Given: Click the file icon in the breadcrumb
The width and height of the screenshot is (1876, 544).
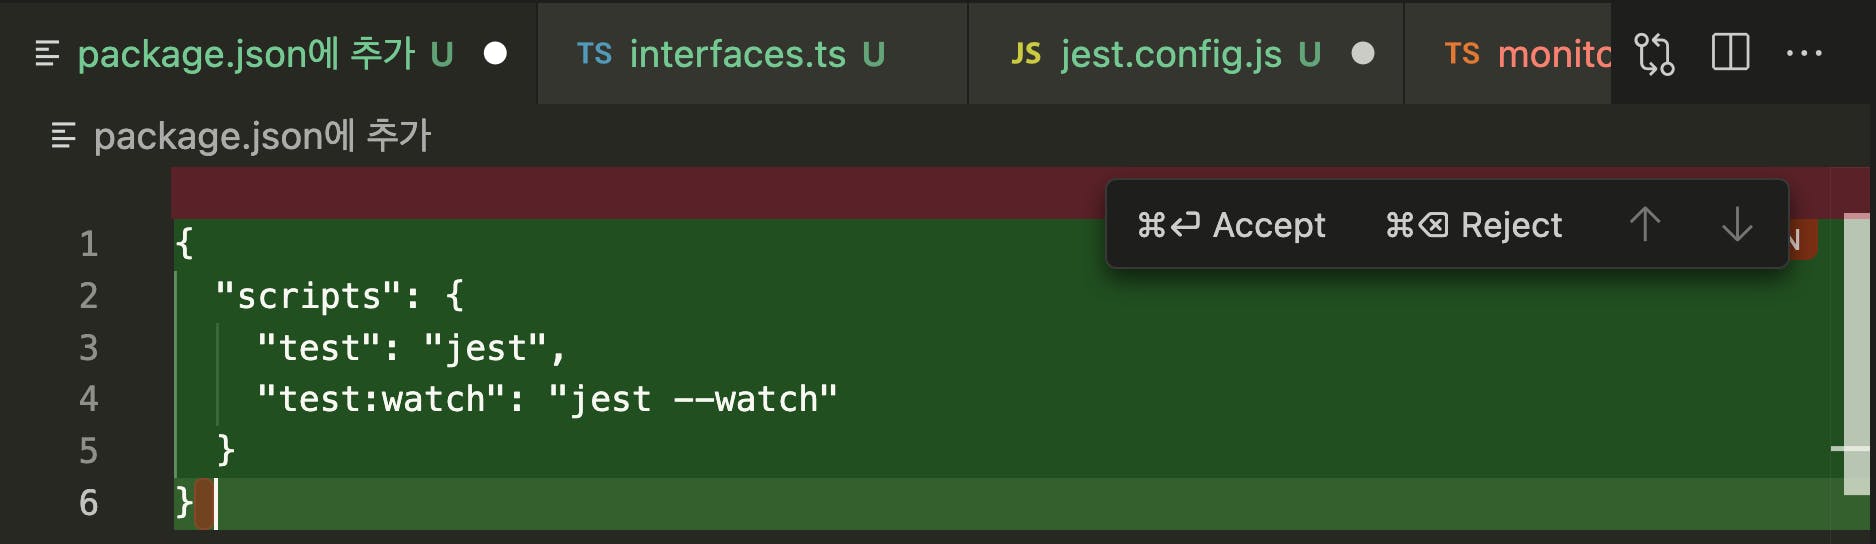Looking at the screenshot, I should pyautogui.click(x=63, y=135).
